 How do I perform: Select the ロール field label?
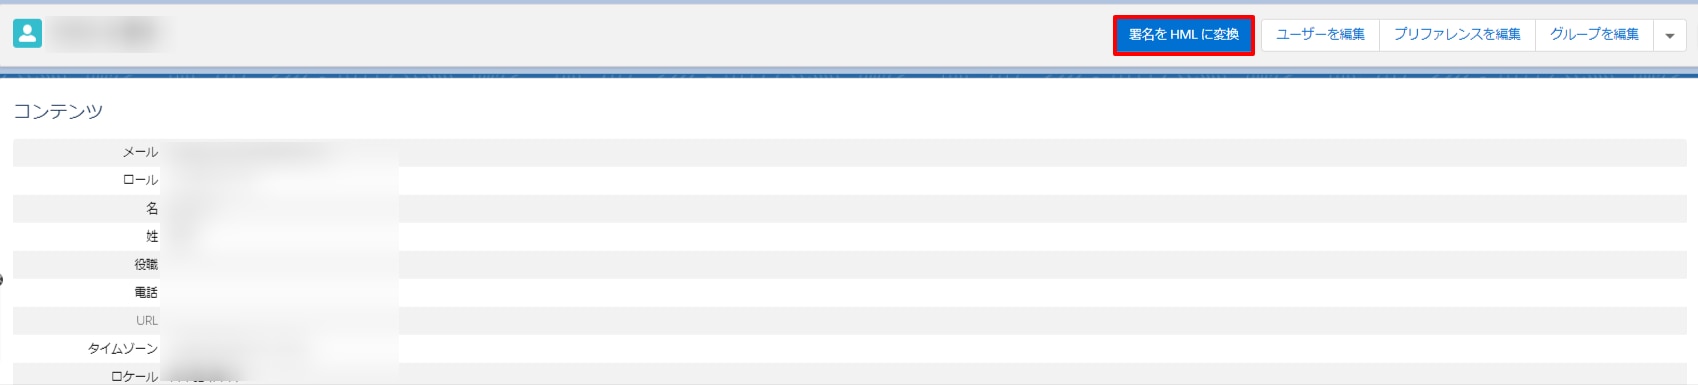(140, 180)
